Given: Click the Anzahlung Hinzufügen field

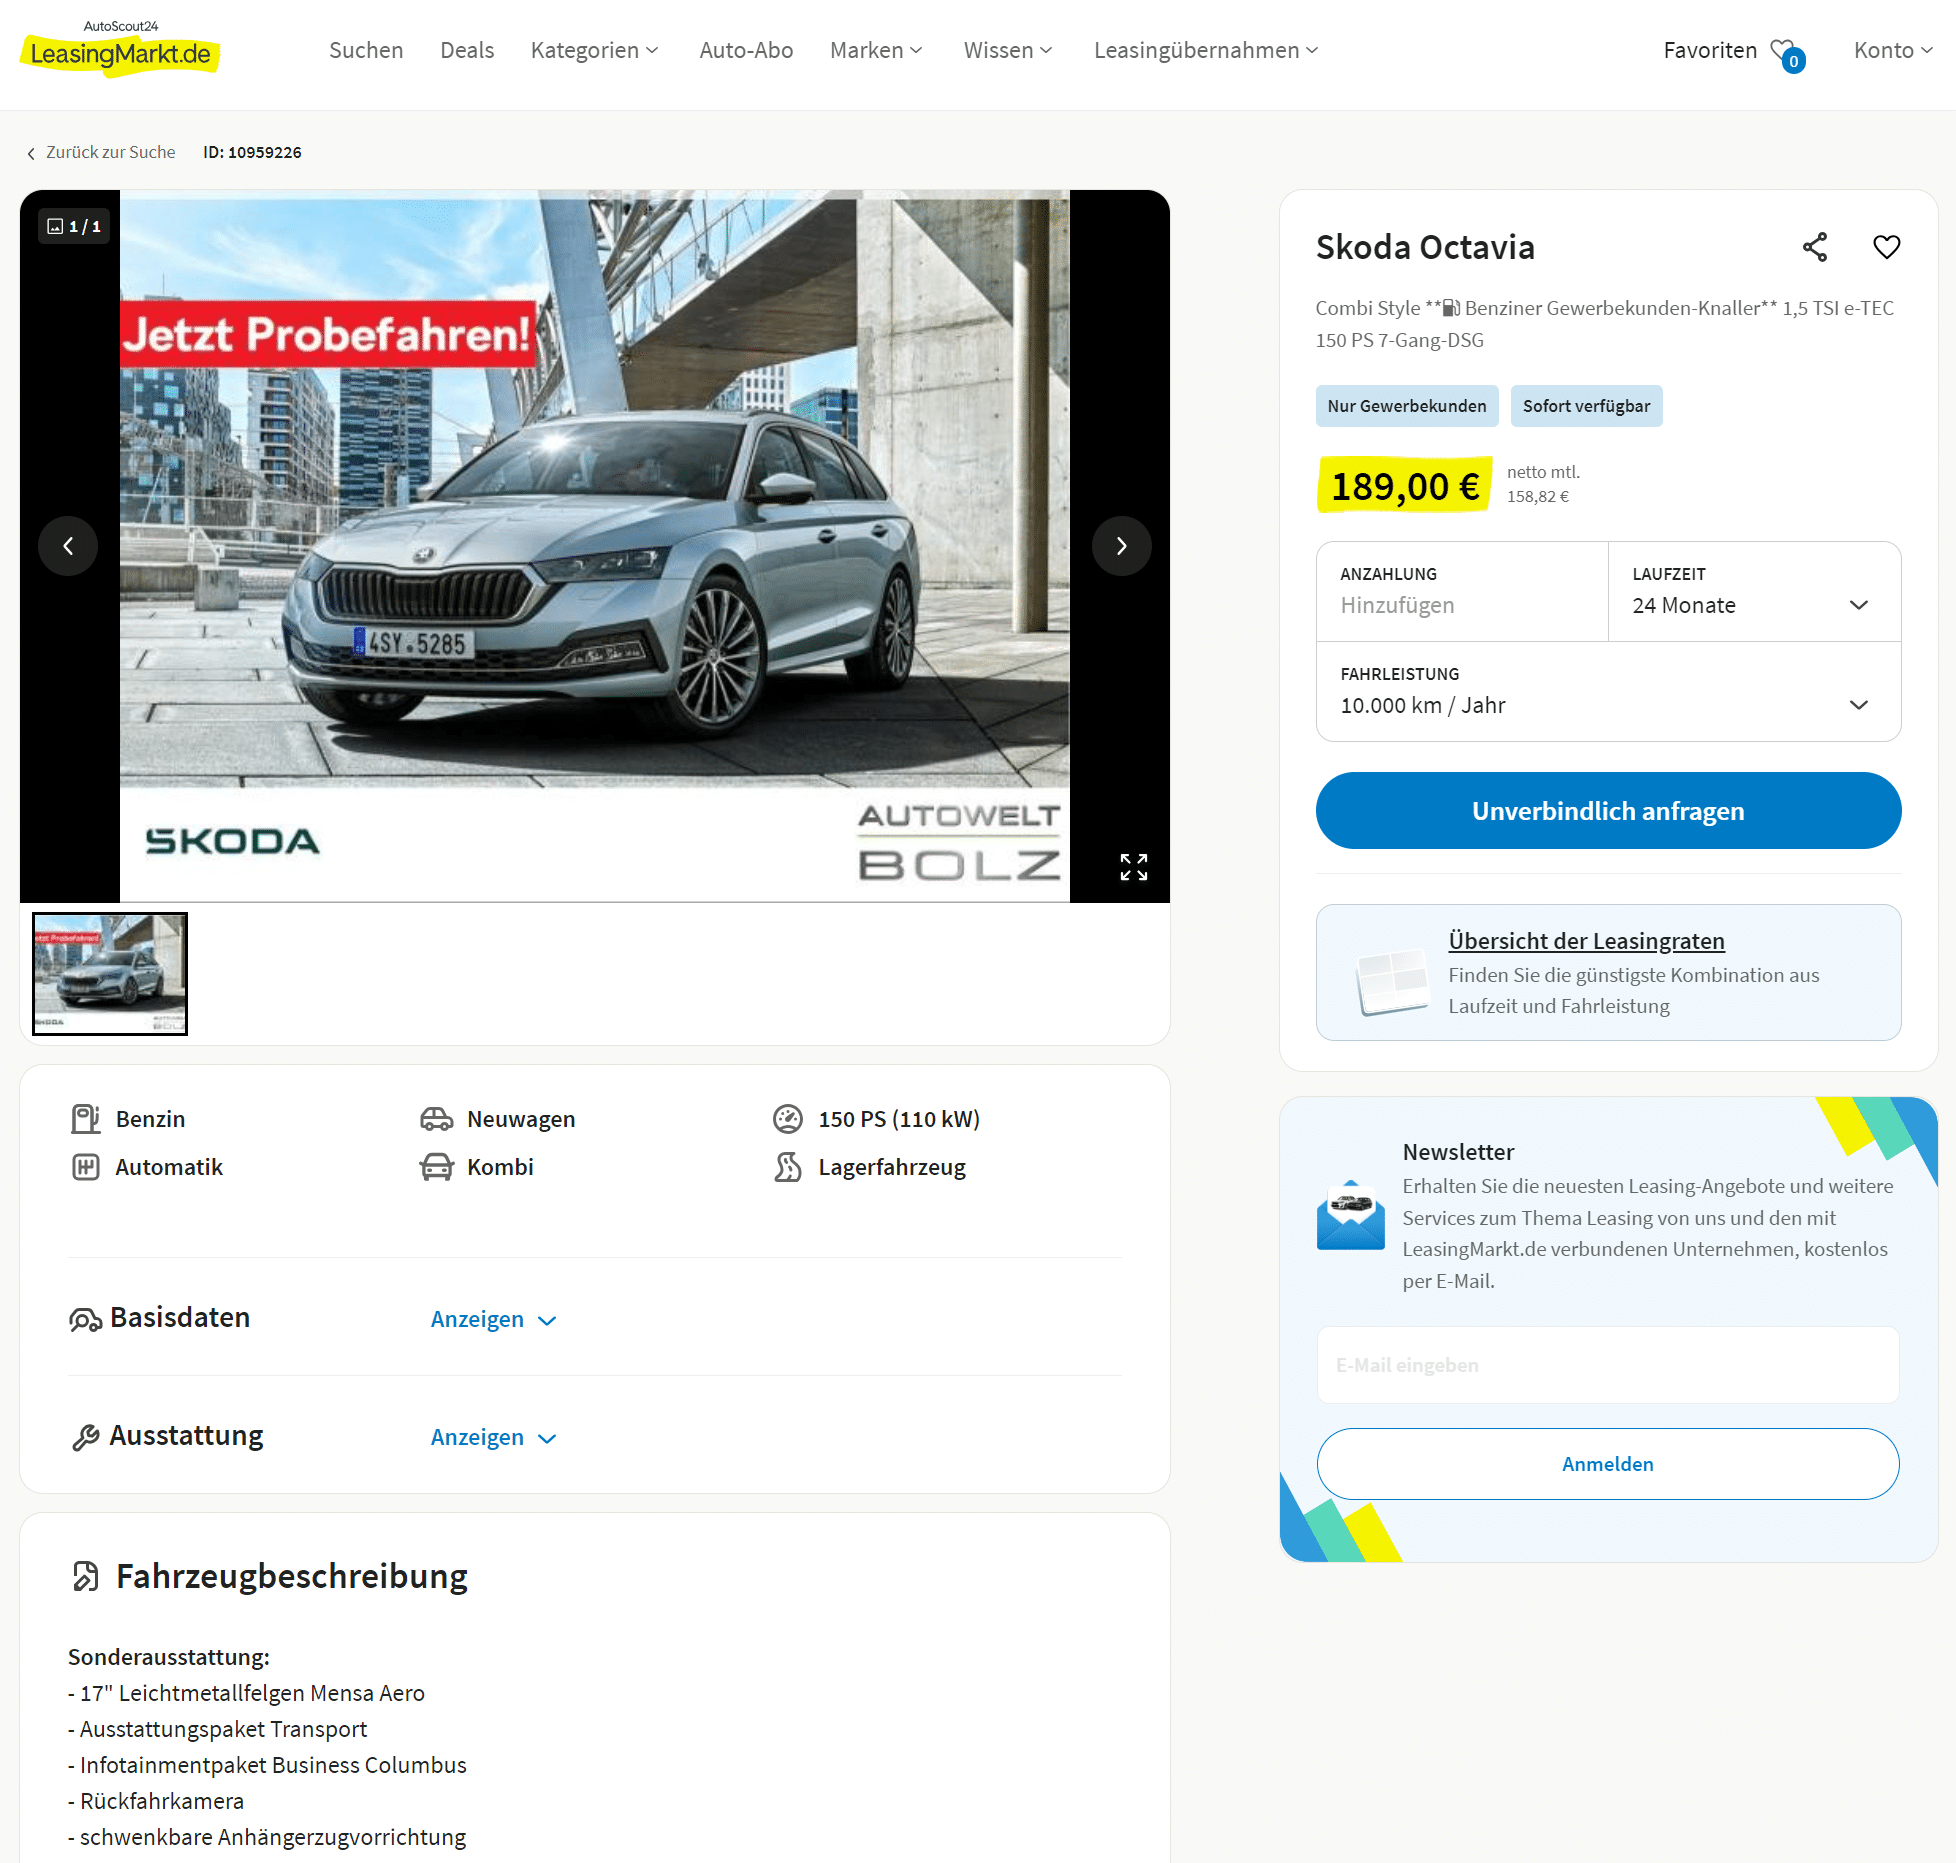Looking at the screenshot, I should pos(1462,592).
